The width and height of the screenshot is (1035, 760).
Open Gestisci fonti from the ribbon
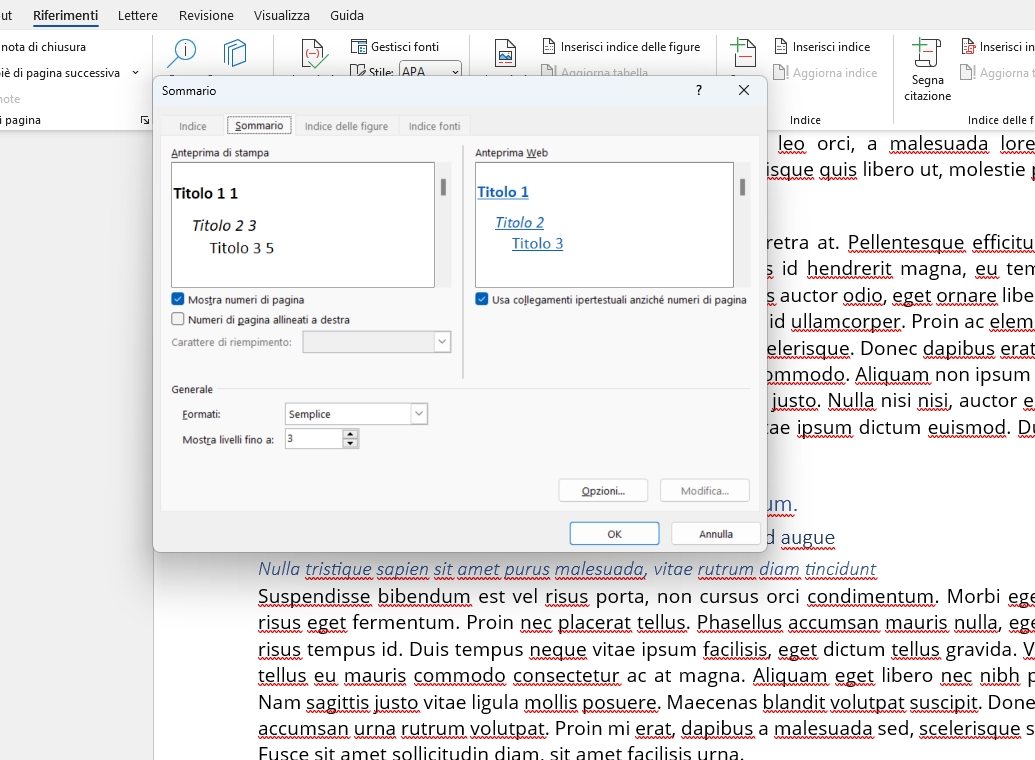[x=395, y=47]
